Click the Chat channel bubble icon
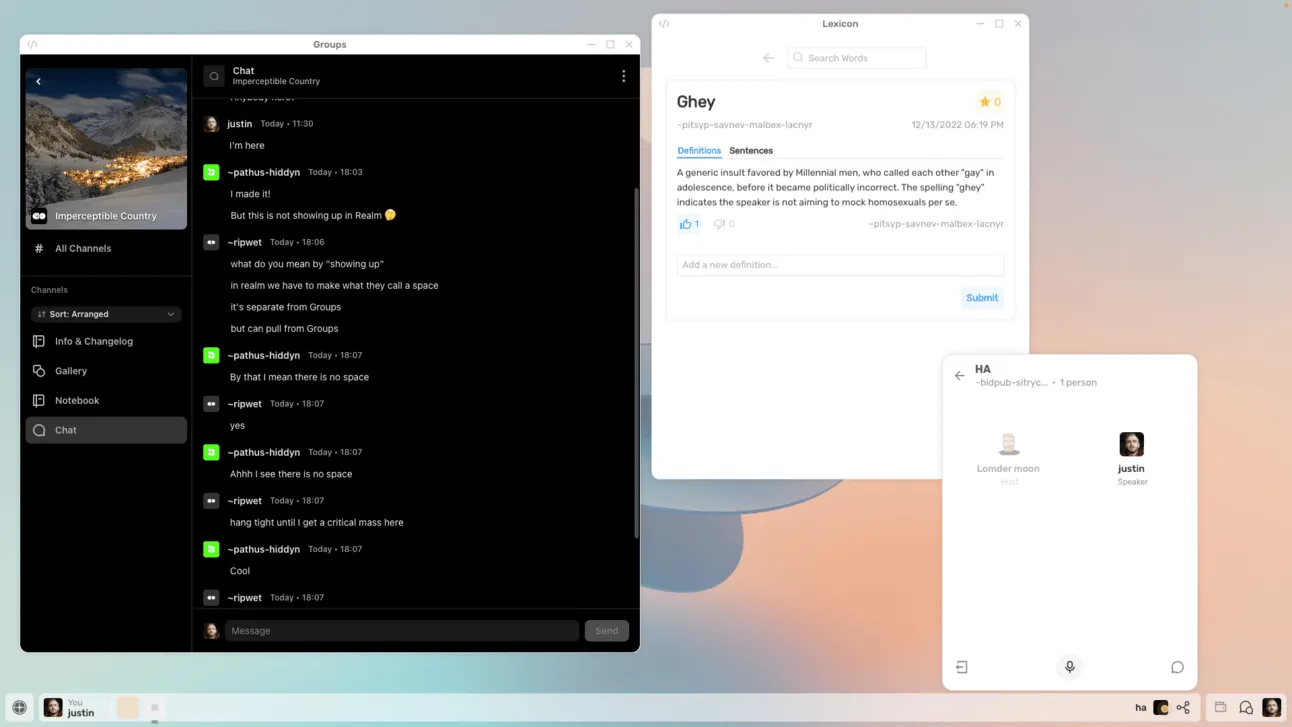Image resolution: width=1292 pixels, height=727 pixels. point(39,430)
